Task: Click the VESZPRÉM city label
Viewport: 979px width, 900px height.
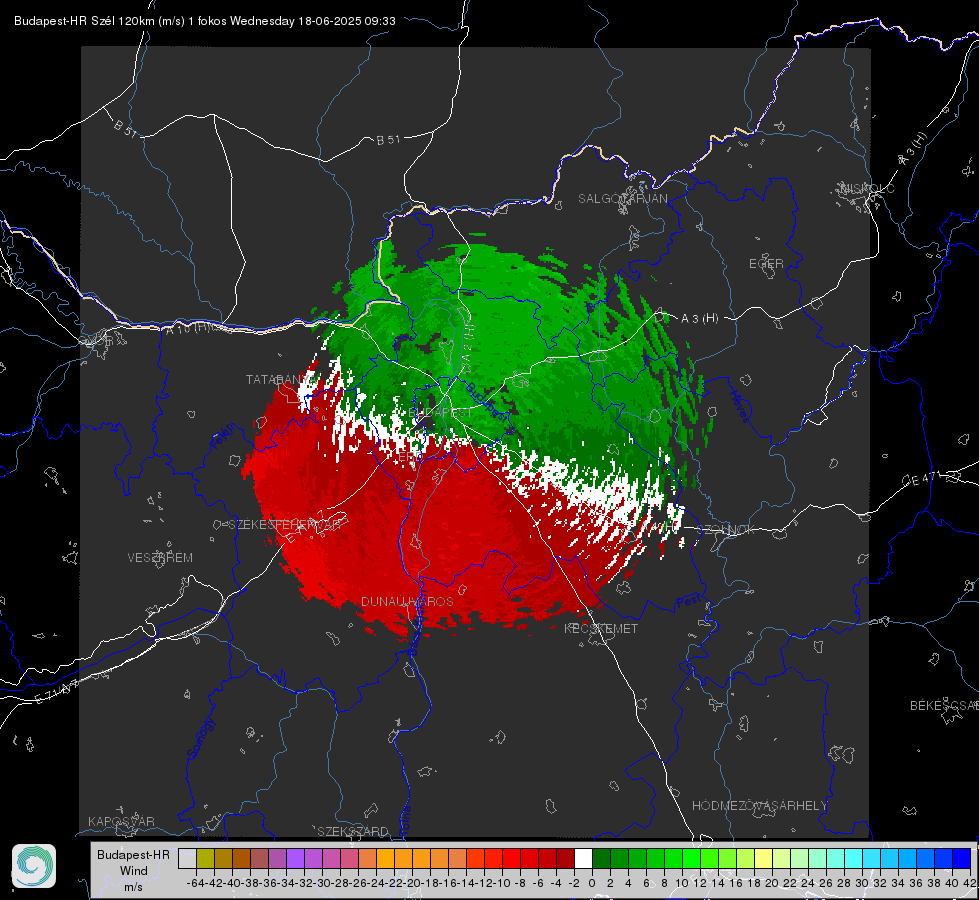Action: (160, 558)
